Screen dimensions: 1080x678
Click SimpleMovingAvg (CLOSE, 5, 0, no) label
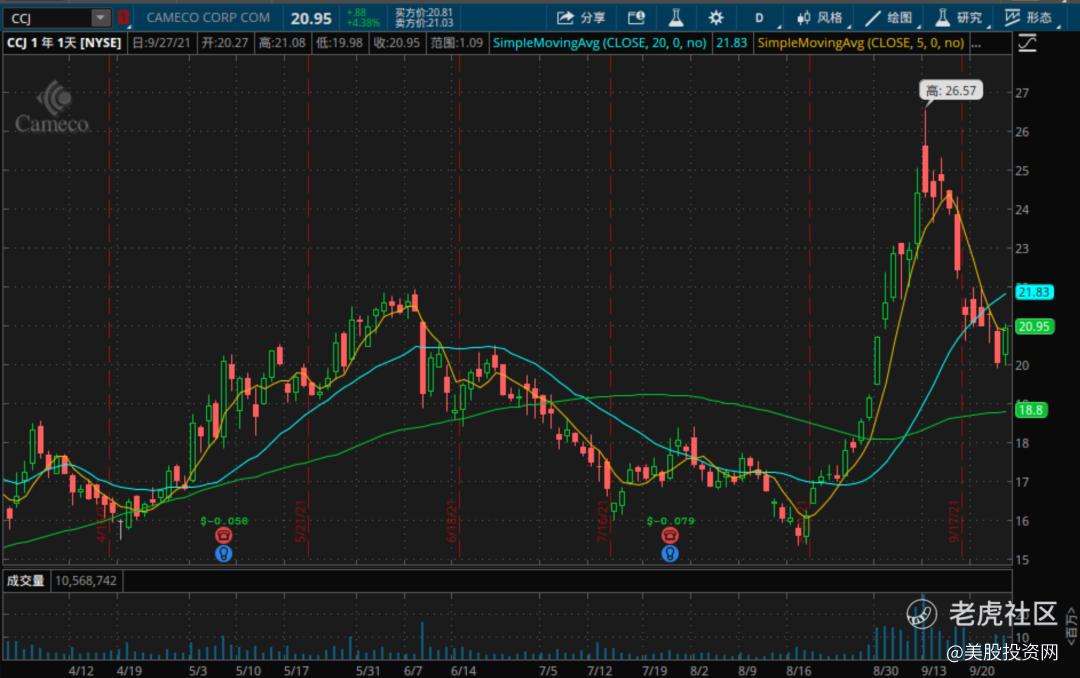pyautogui.click(x=860, y=43)
